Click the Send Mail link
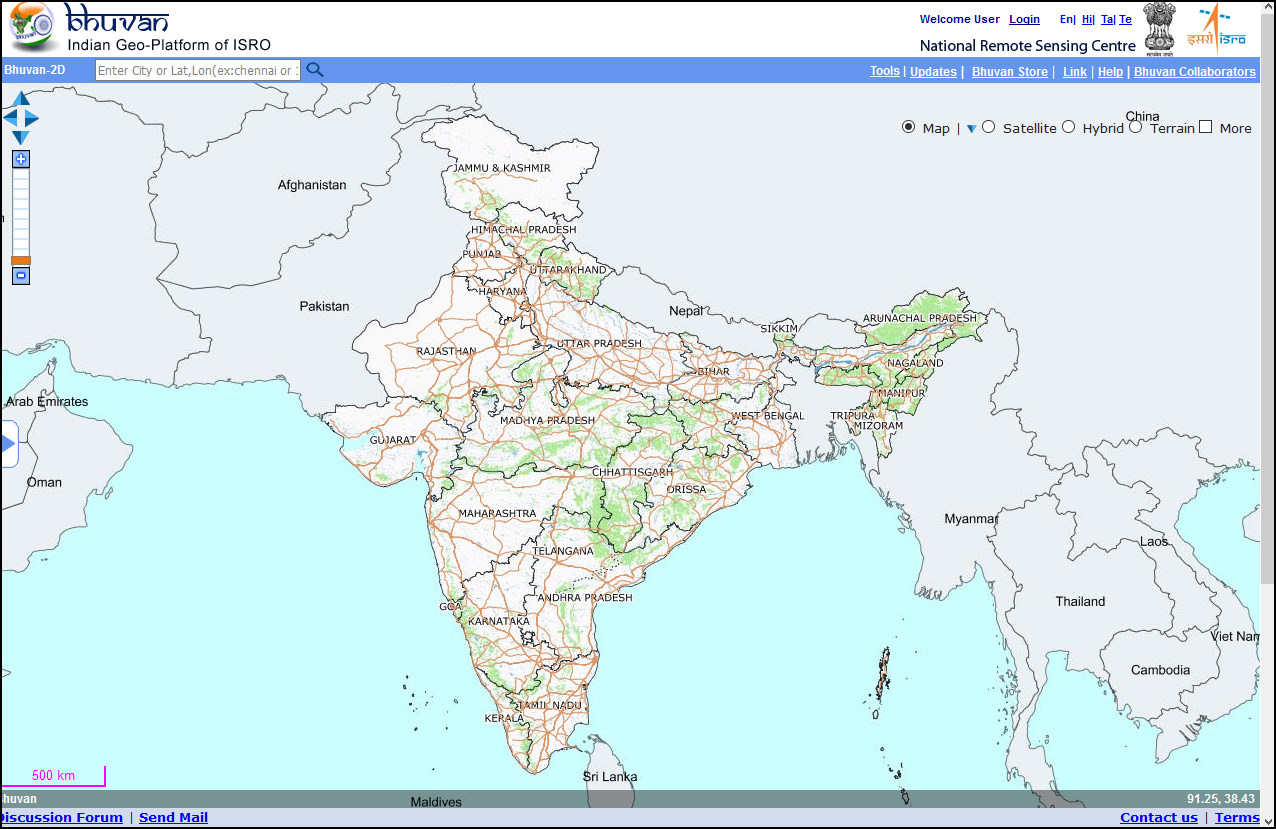This screenshot has width=1276, height=829. tap(173, 817)
